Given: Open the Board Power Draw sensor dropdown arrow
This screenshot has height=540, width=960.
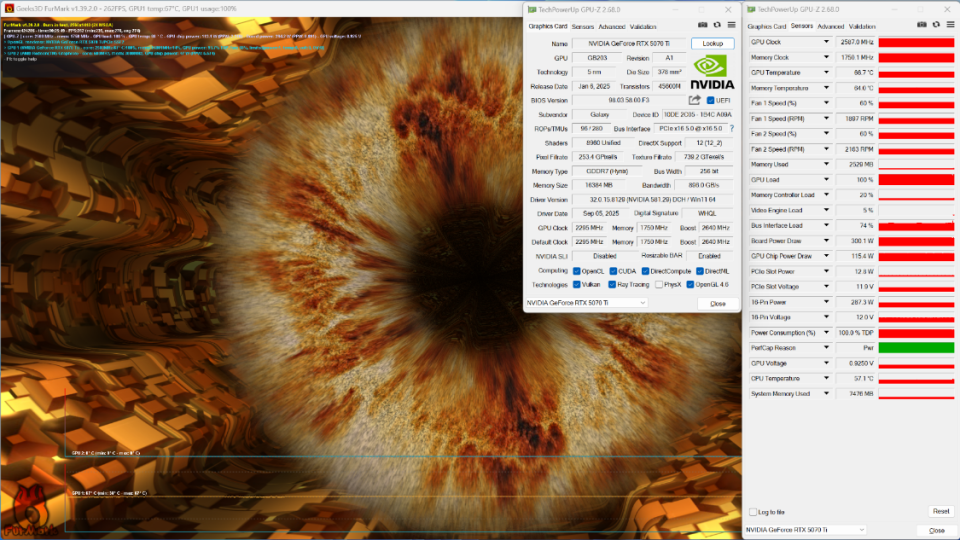Looking at the screenshot, I should pyautogui.click(x=826, y=241).
